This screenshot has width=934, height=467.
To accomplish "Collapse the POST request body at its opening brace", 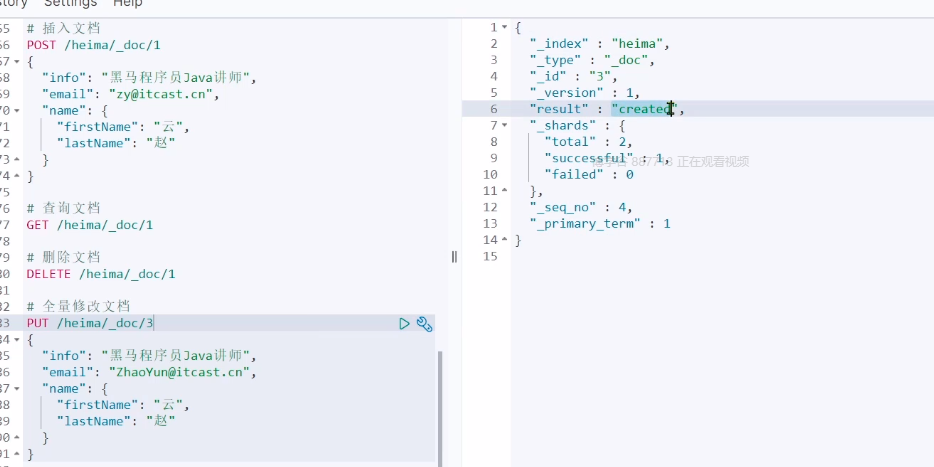I will 17,61.
